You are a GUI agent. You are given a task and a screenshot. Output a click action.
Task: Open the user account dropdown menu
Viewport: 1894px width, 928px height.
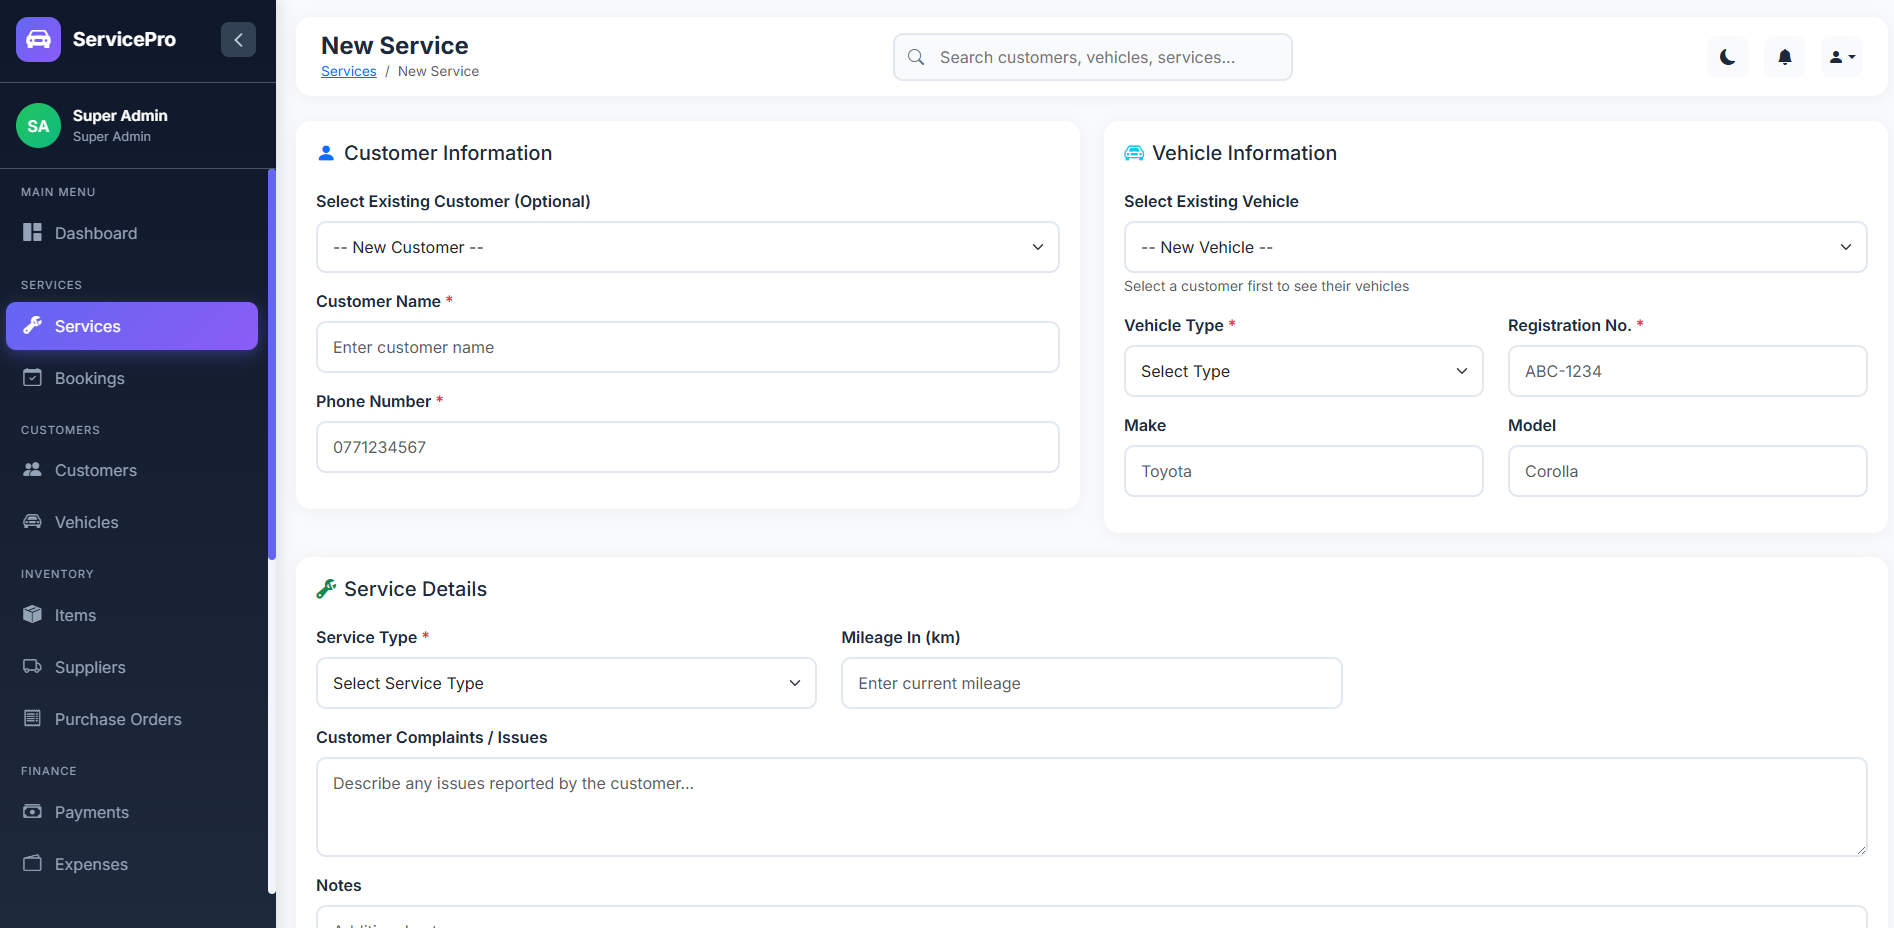click(1841, 57)
